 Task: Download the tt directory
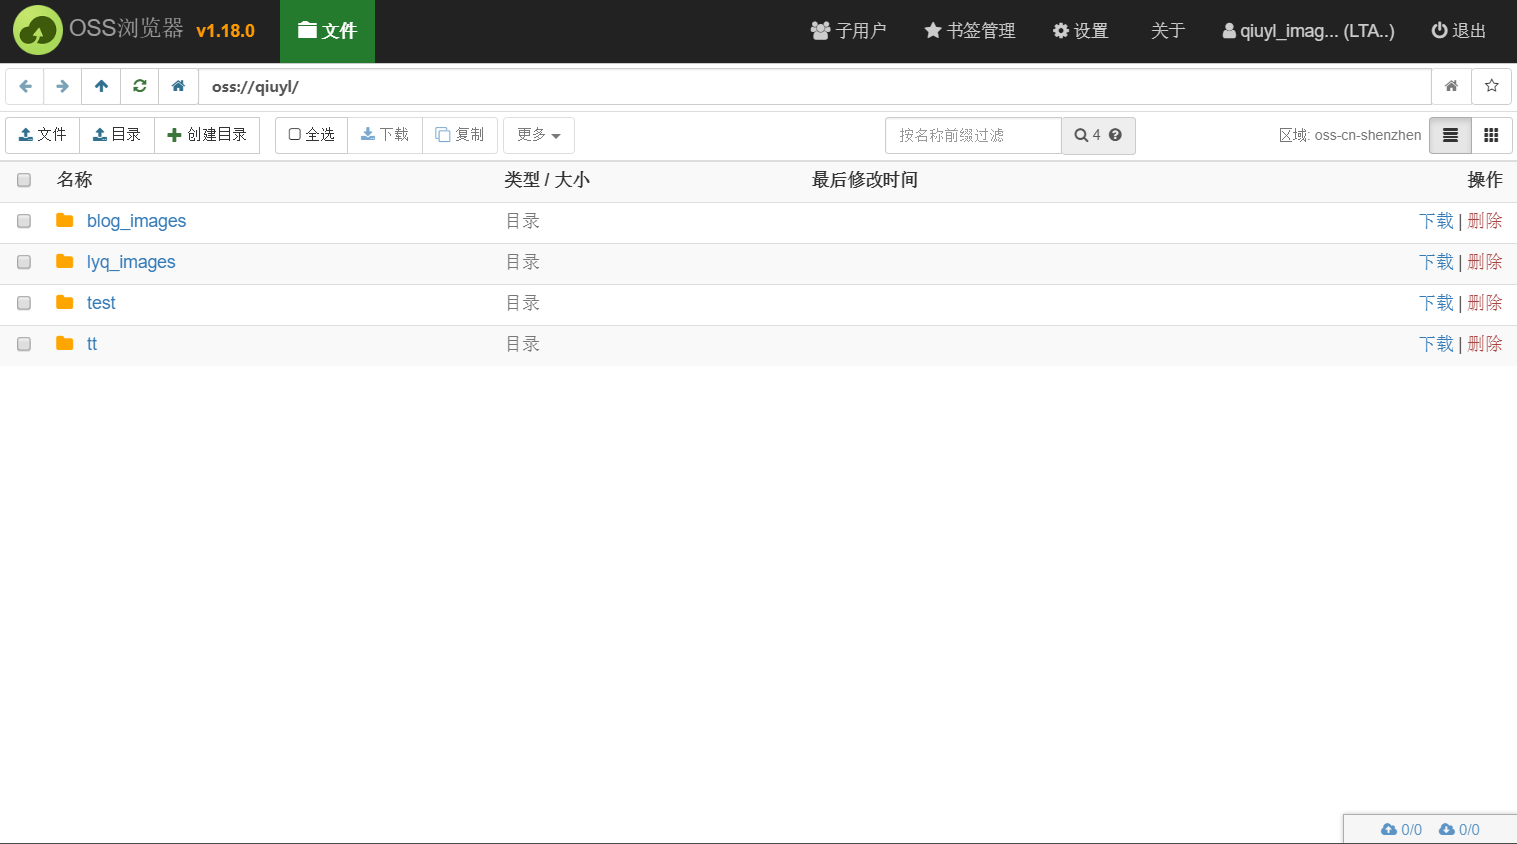click(x=1436, y=344)
